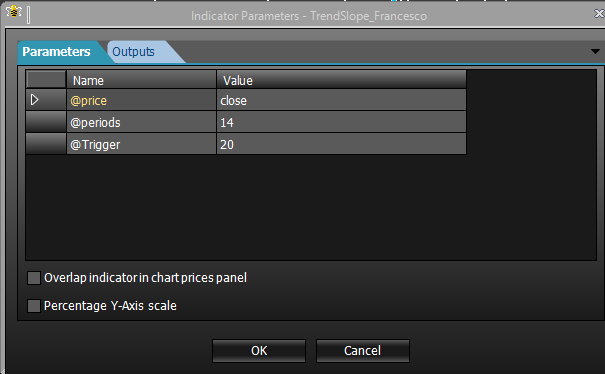
Task: Edit the @price value cell showing close
Action: point(341,100)
